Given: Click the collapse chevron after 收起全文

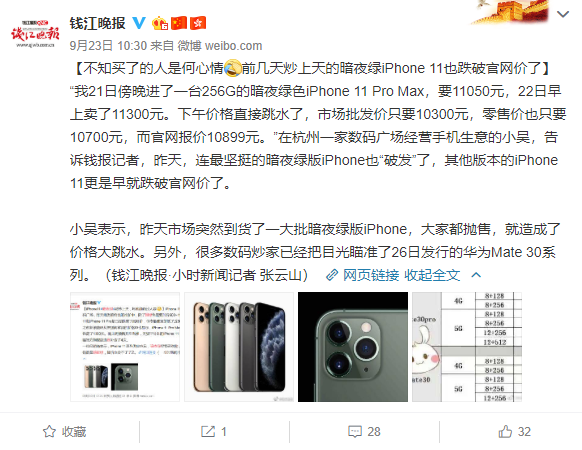Looking at the screenshot, I should click(476, 275).
